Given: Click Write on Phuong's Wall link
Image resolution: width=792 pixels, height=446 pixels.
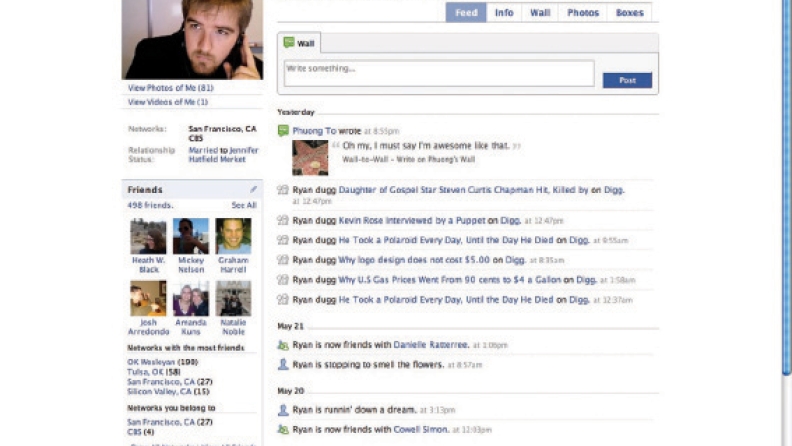Looking at the screenshot, I should 435,160.
